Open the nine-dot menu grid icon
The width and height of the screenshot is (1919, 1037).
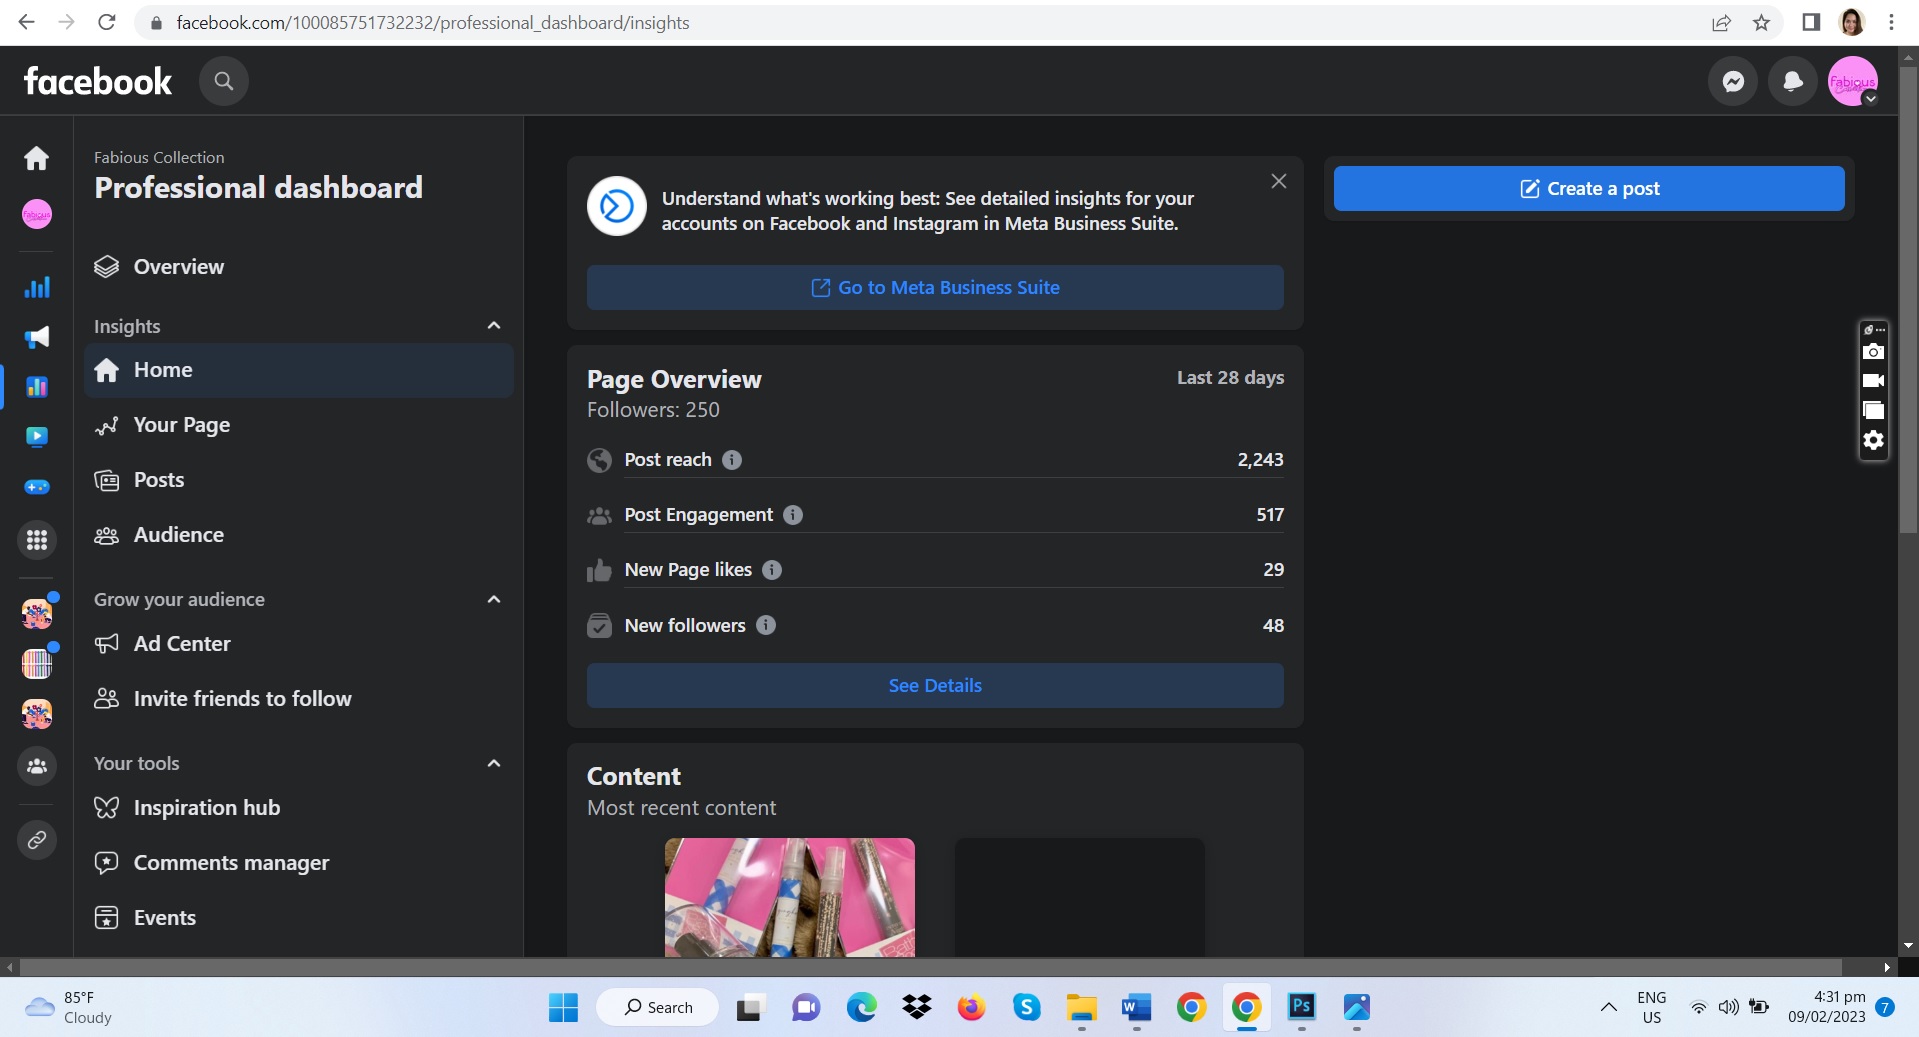click(x=37, y=540)
